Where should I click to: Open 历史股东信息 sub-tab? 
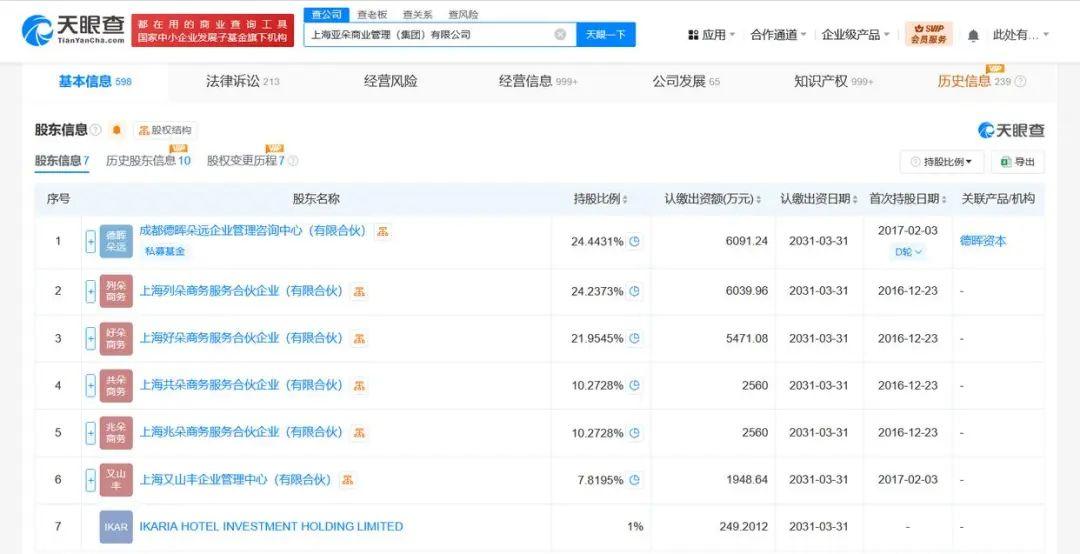pos(148,161)
